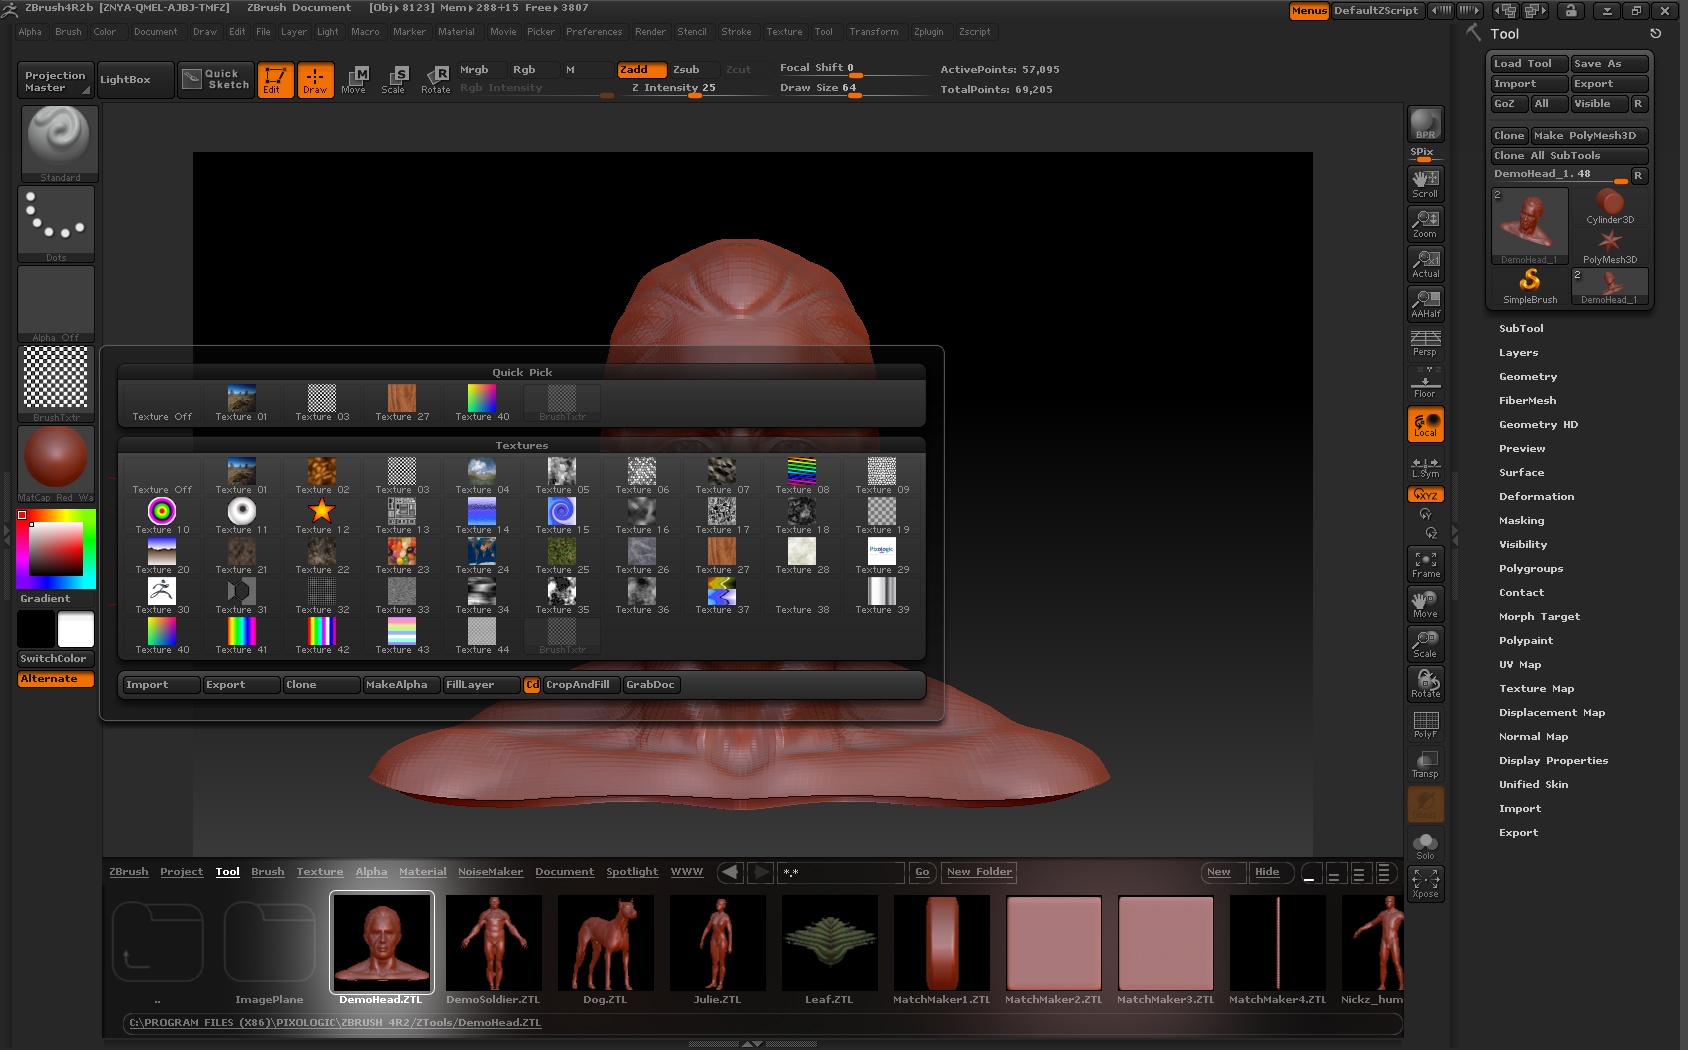The image size is (1688, 1050).
Task: Select Texture 12 star icon
Action: pyautogui.click(x=322, y=516)
